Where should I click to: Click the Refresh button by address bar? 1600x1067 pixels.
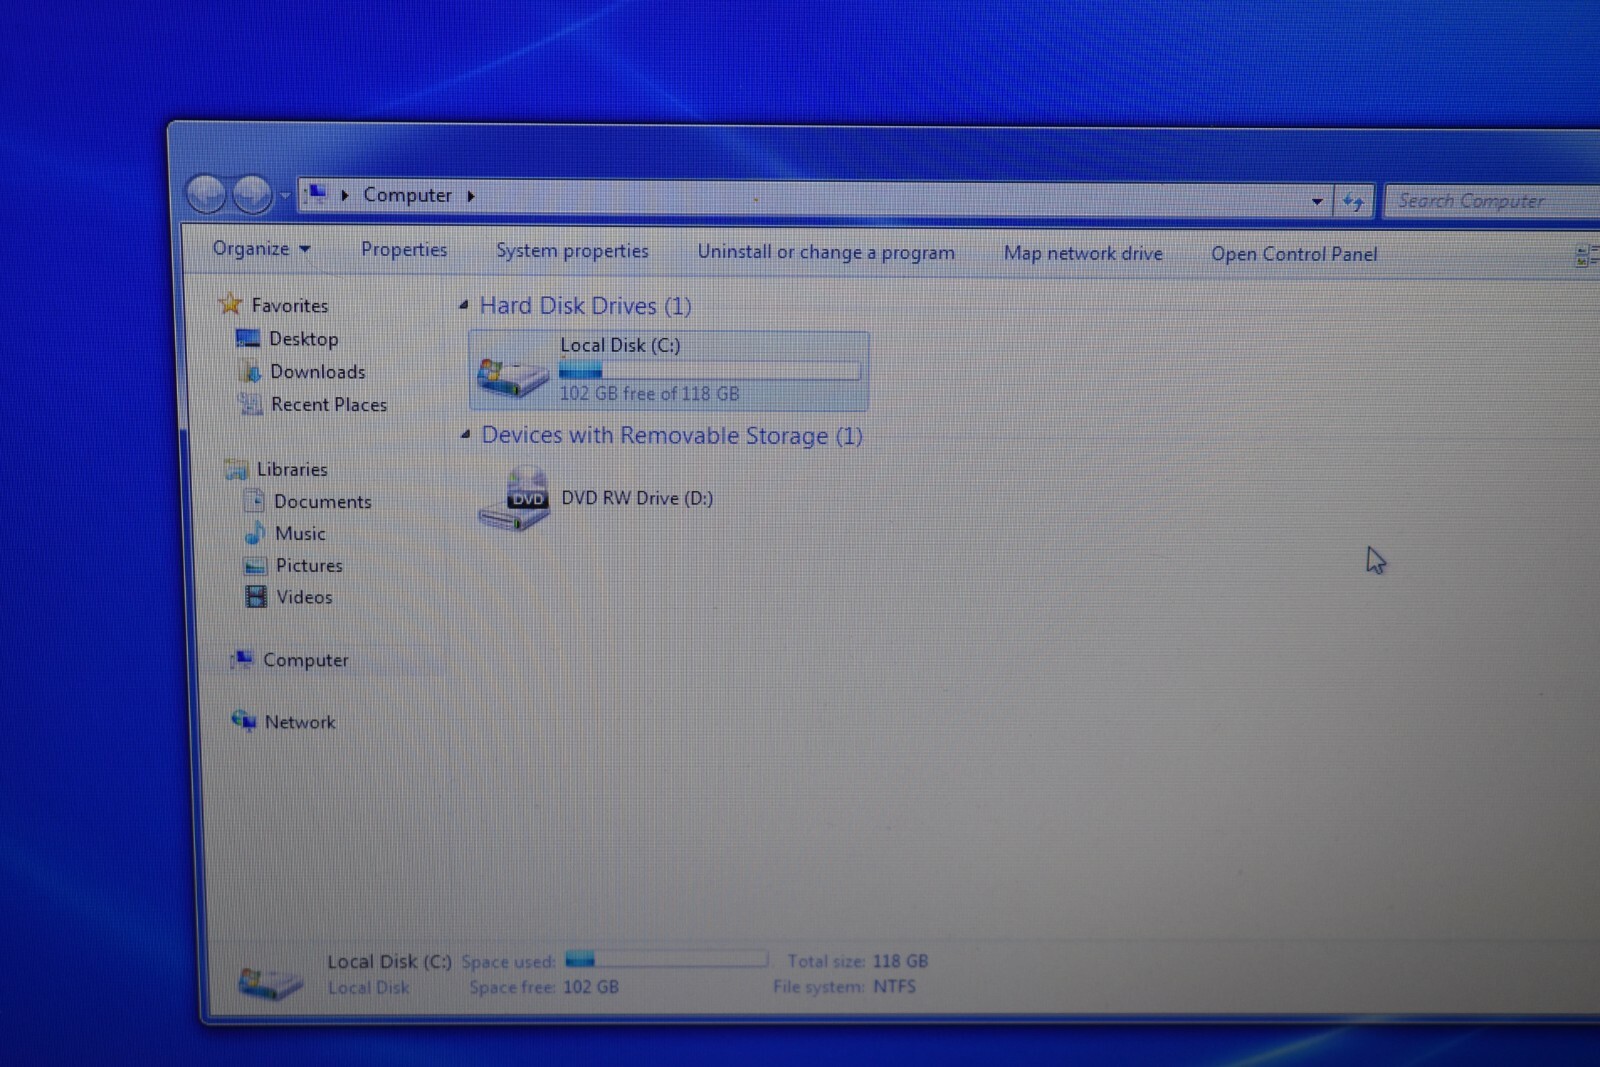1353,202
